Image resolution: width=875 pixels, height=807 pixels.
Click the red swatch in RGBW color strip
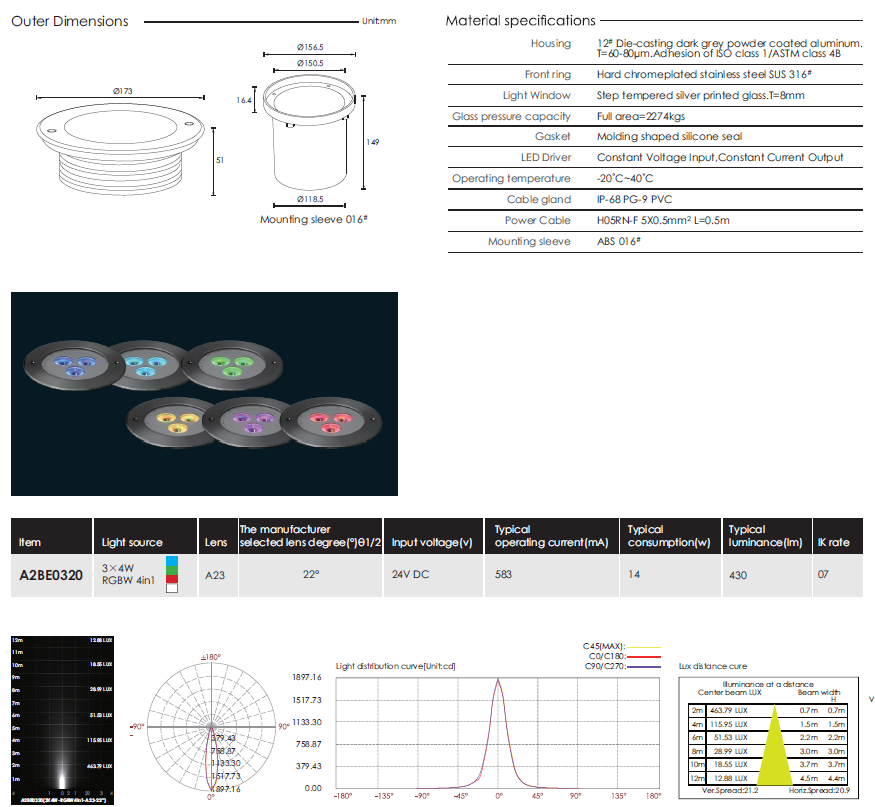(x=172, y=577)
